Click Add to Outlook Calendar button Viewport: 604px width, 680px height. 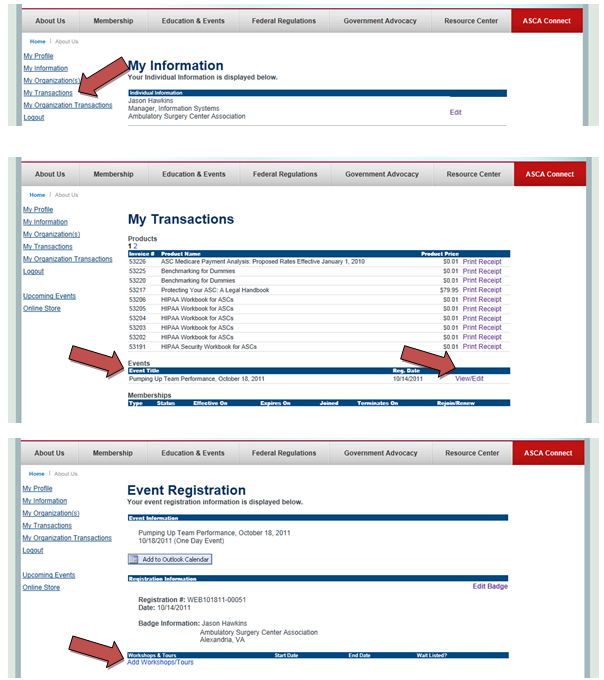point(170,559)
